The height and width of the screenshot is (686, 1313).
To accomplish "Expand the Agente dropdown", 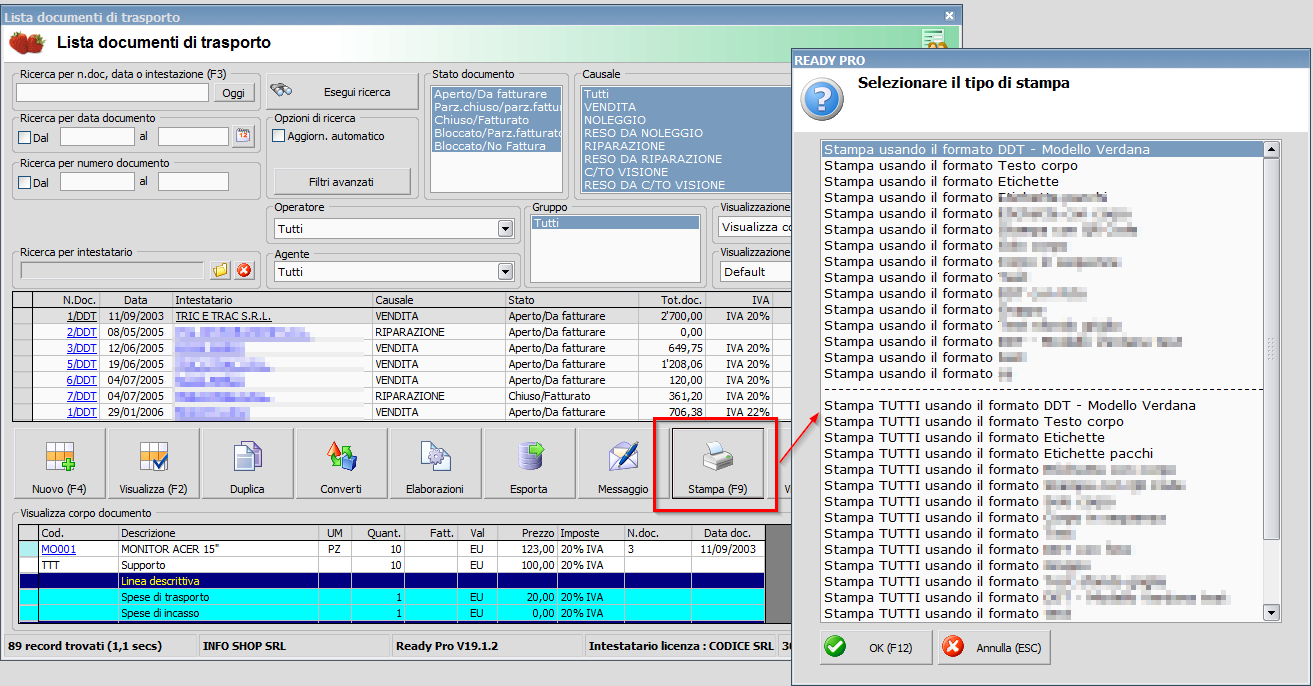I will coord(504,272).
